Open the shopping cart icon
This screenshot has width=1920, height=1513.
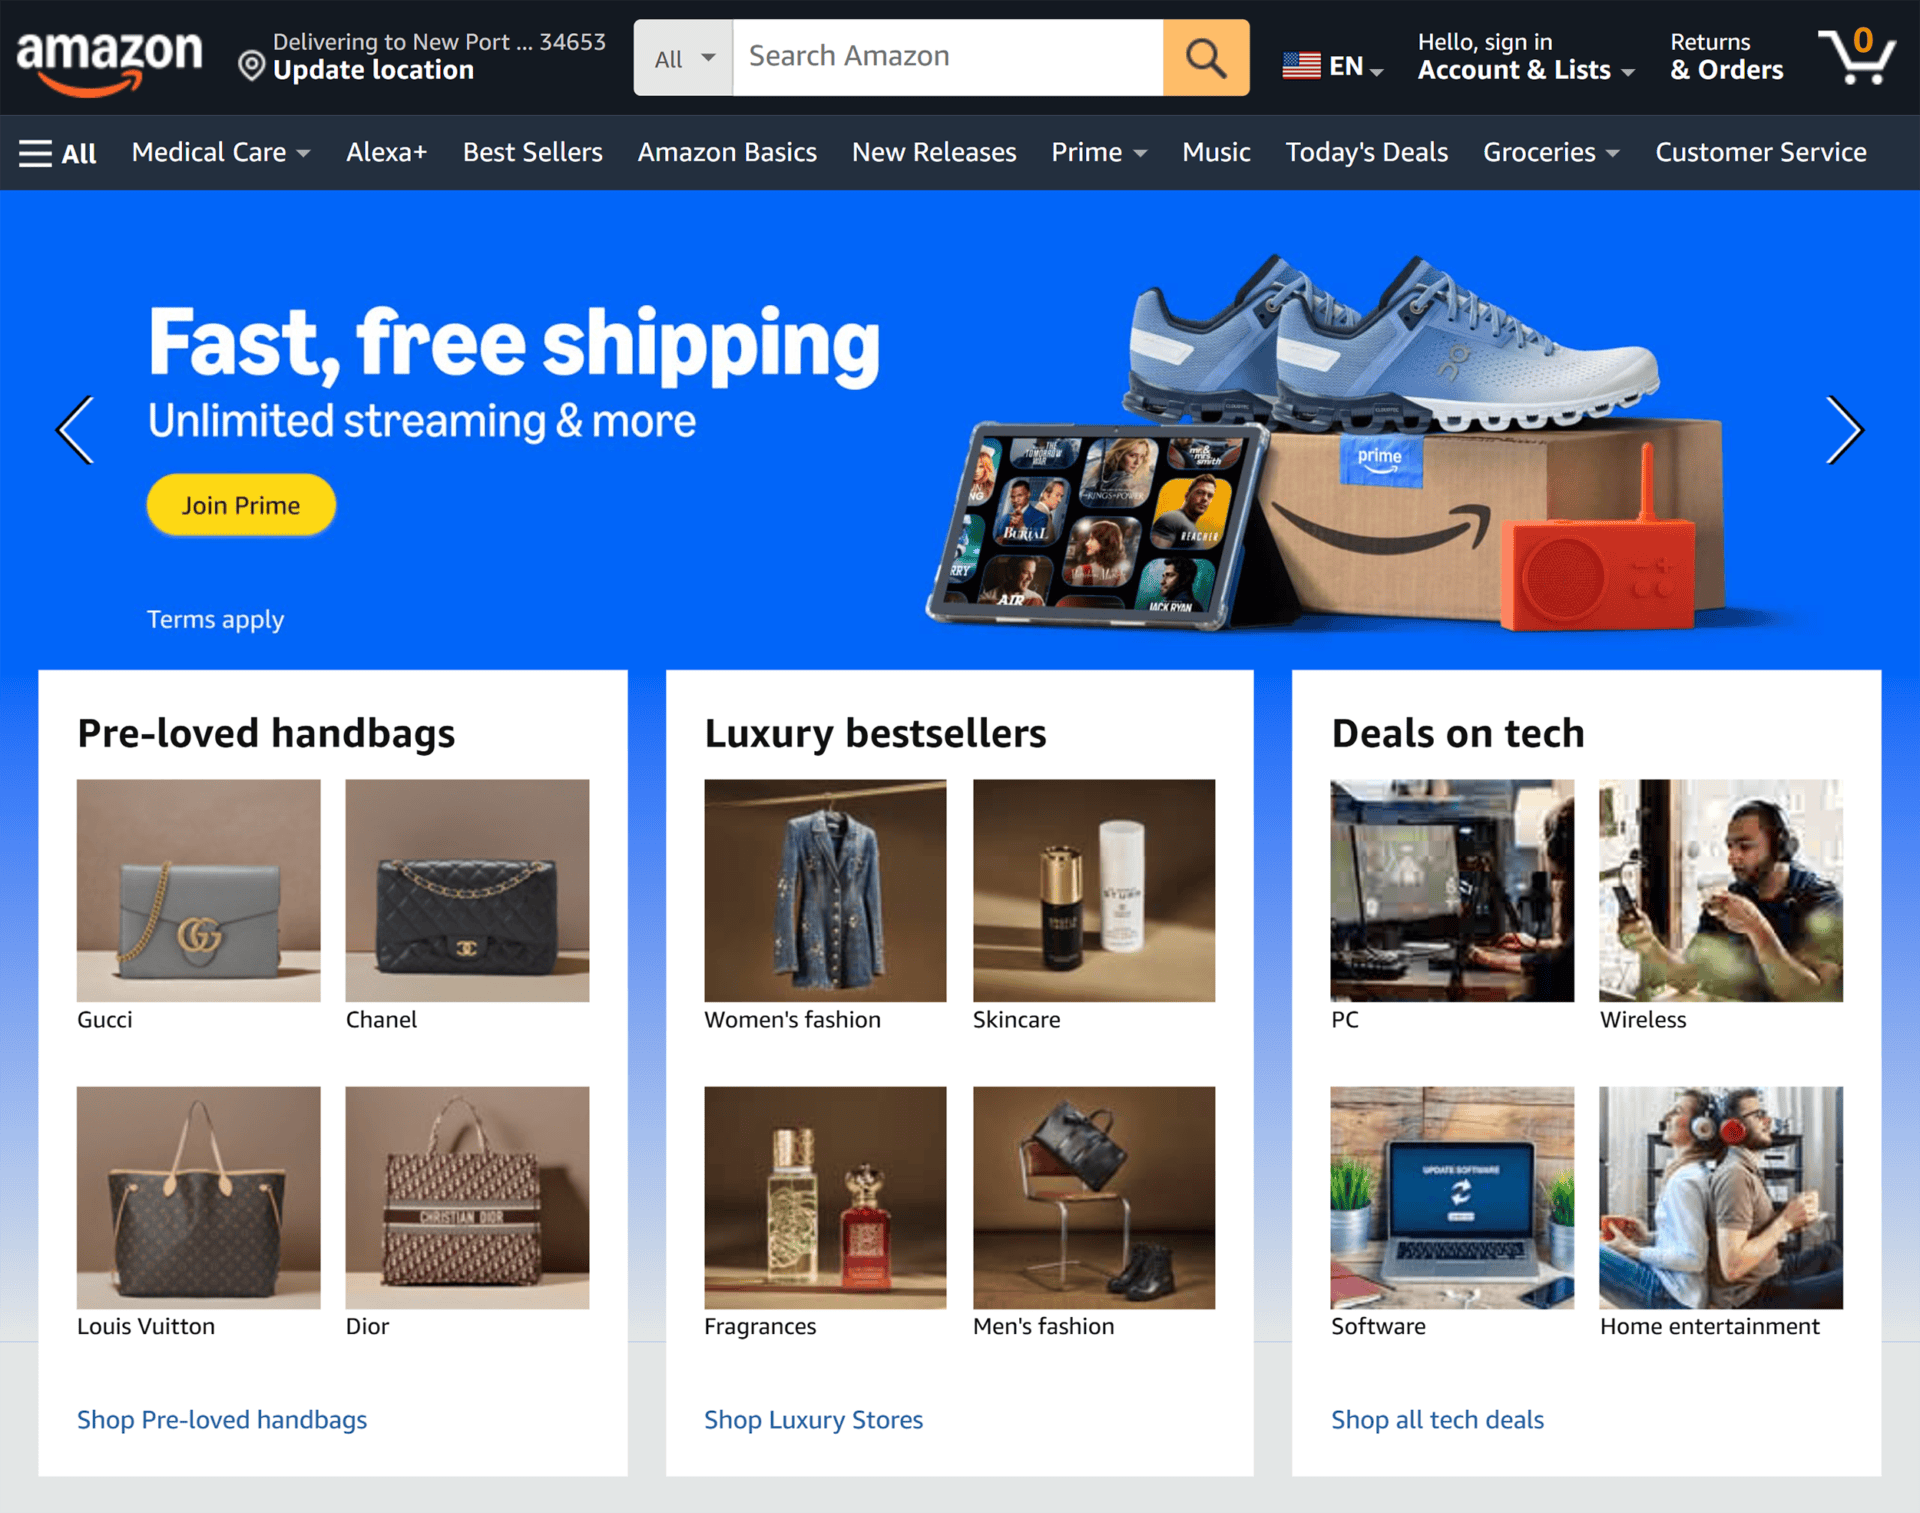point(1856,56)
